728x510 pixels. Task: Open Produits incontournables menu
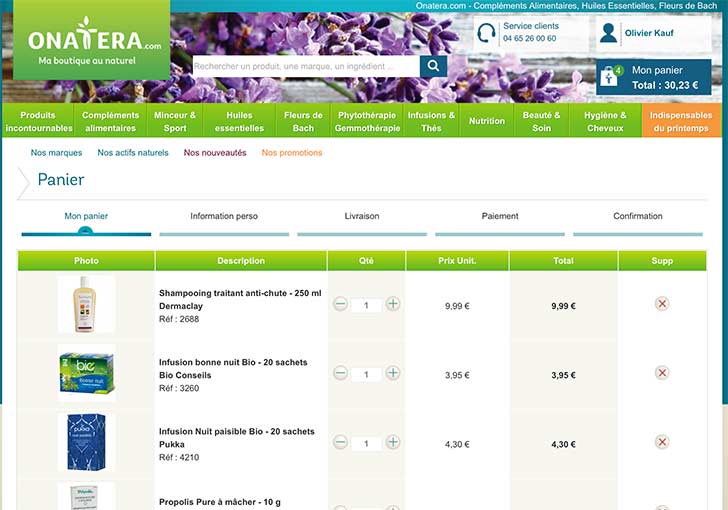39,121
